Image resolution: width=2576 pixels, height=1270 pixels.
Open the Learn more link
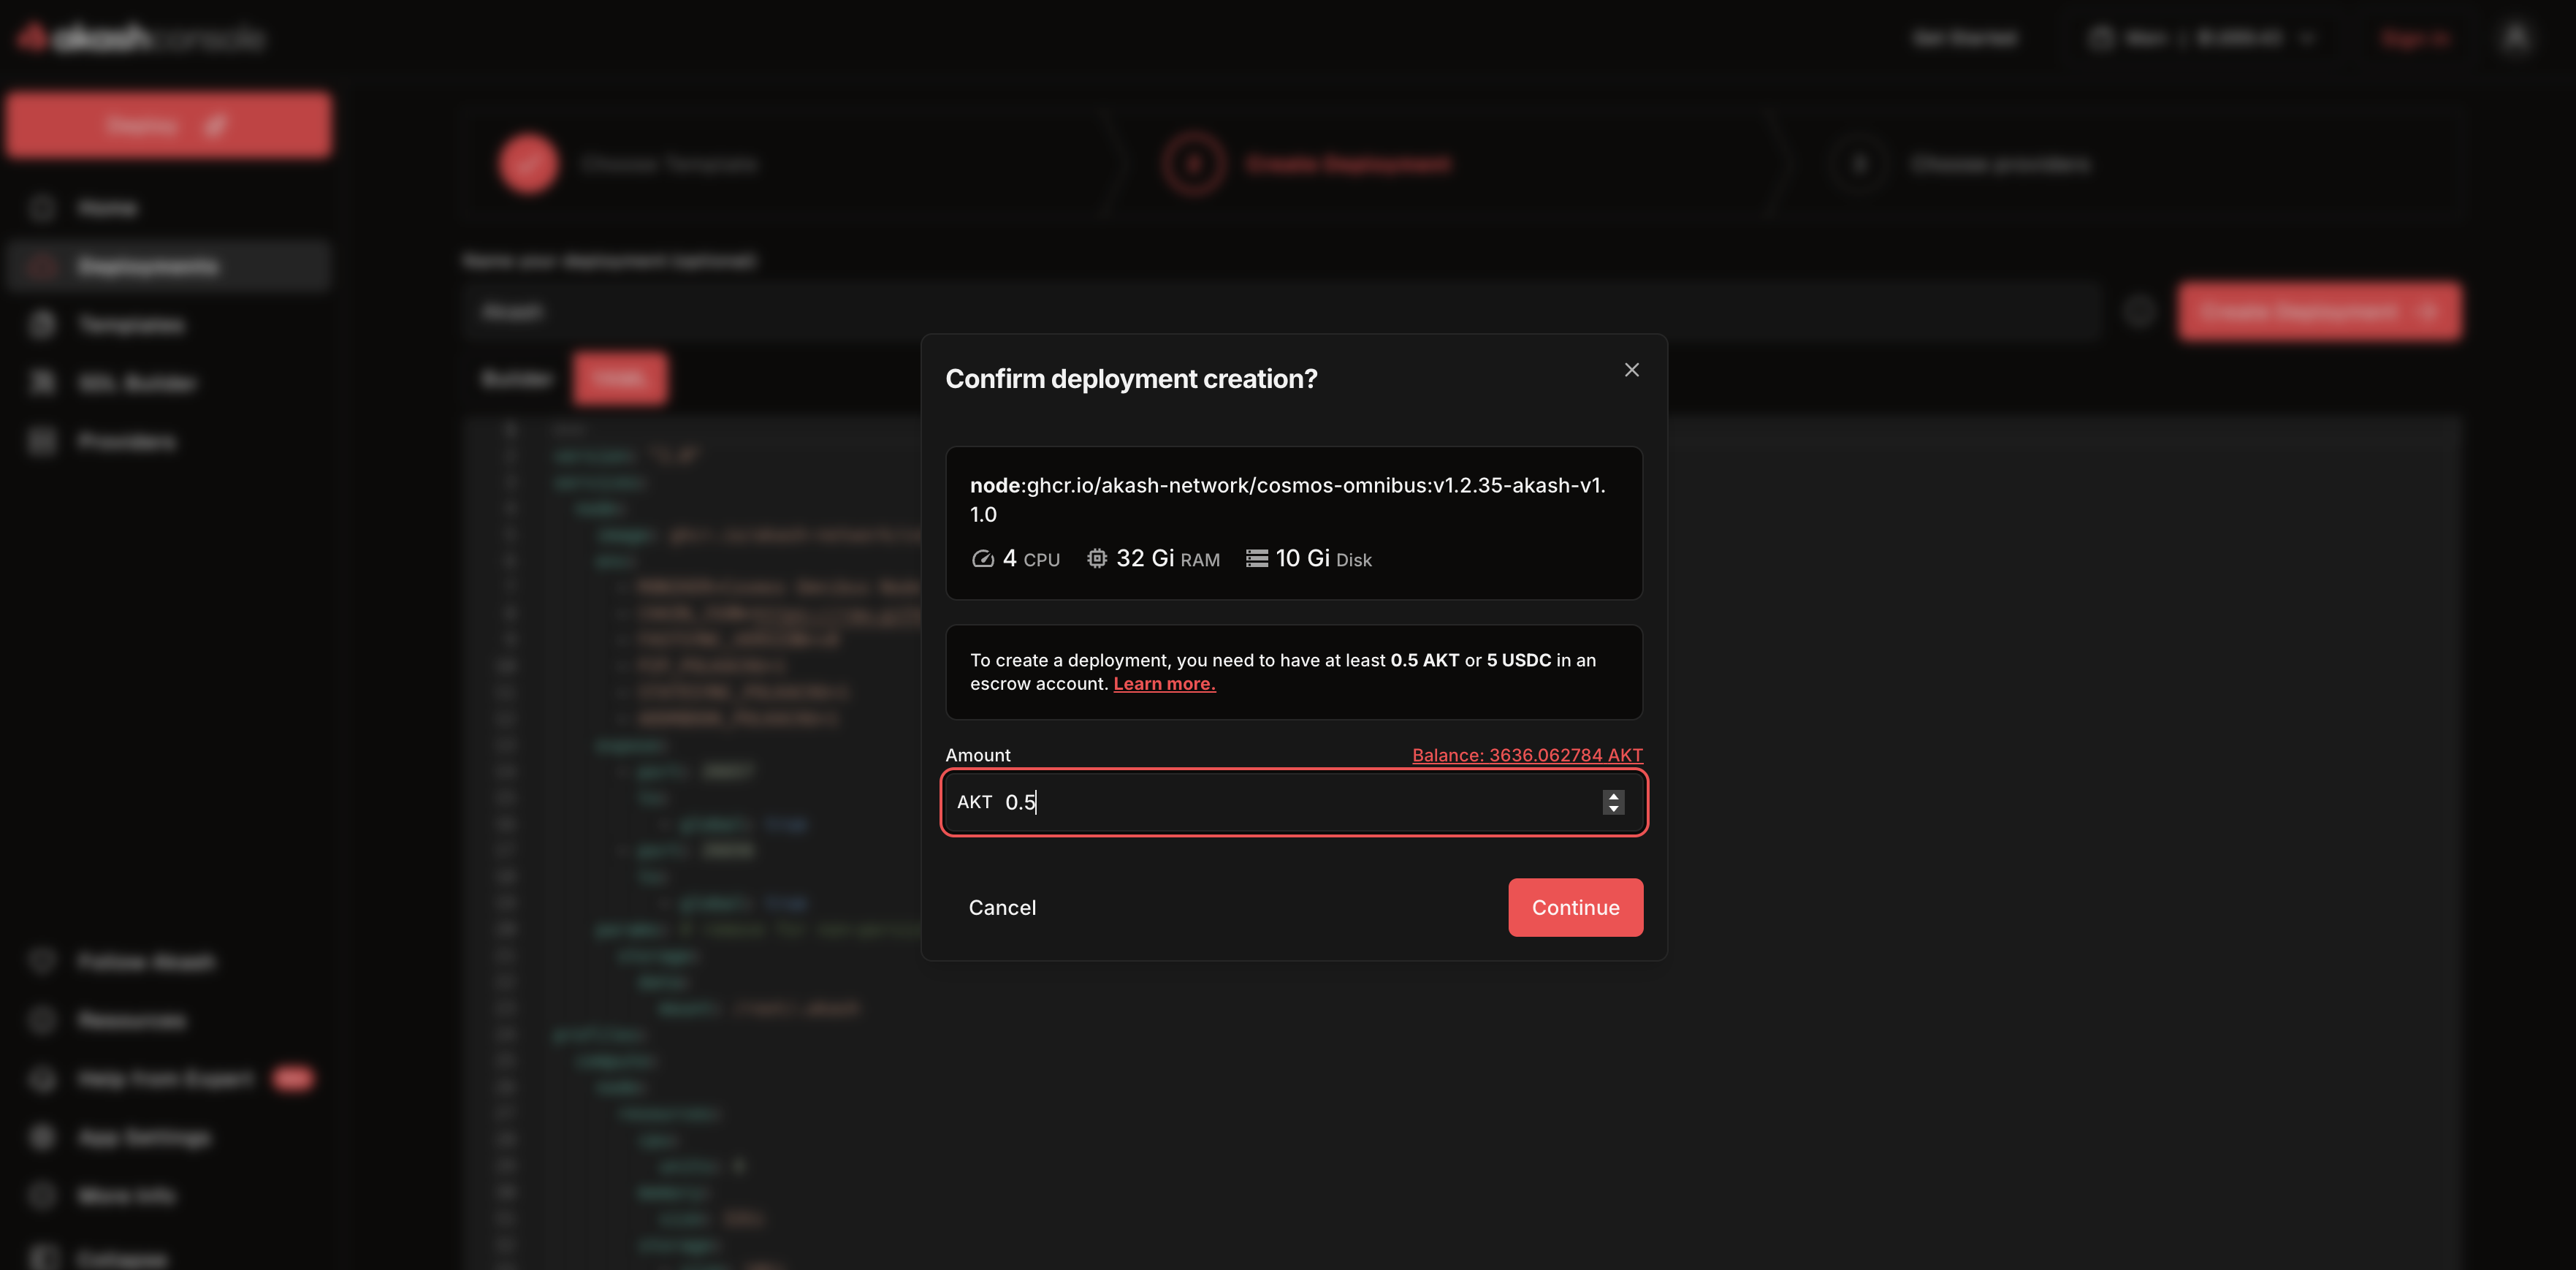point(1164,684)
